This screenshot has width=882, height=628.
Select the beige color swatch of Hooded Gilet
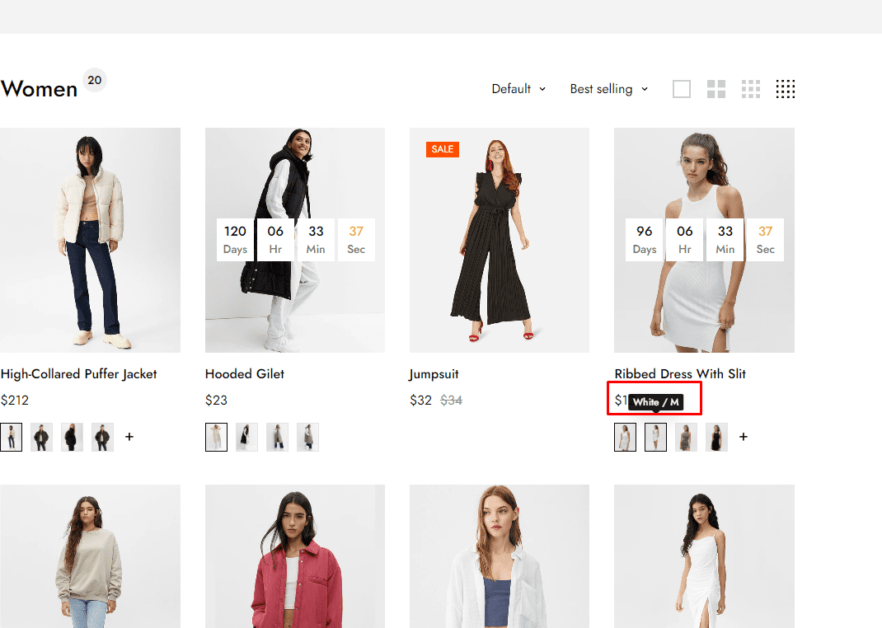coord(215,437)
